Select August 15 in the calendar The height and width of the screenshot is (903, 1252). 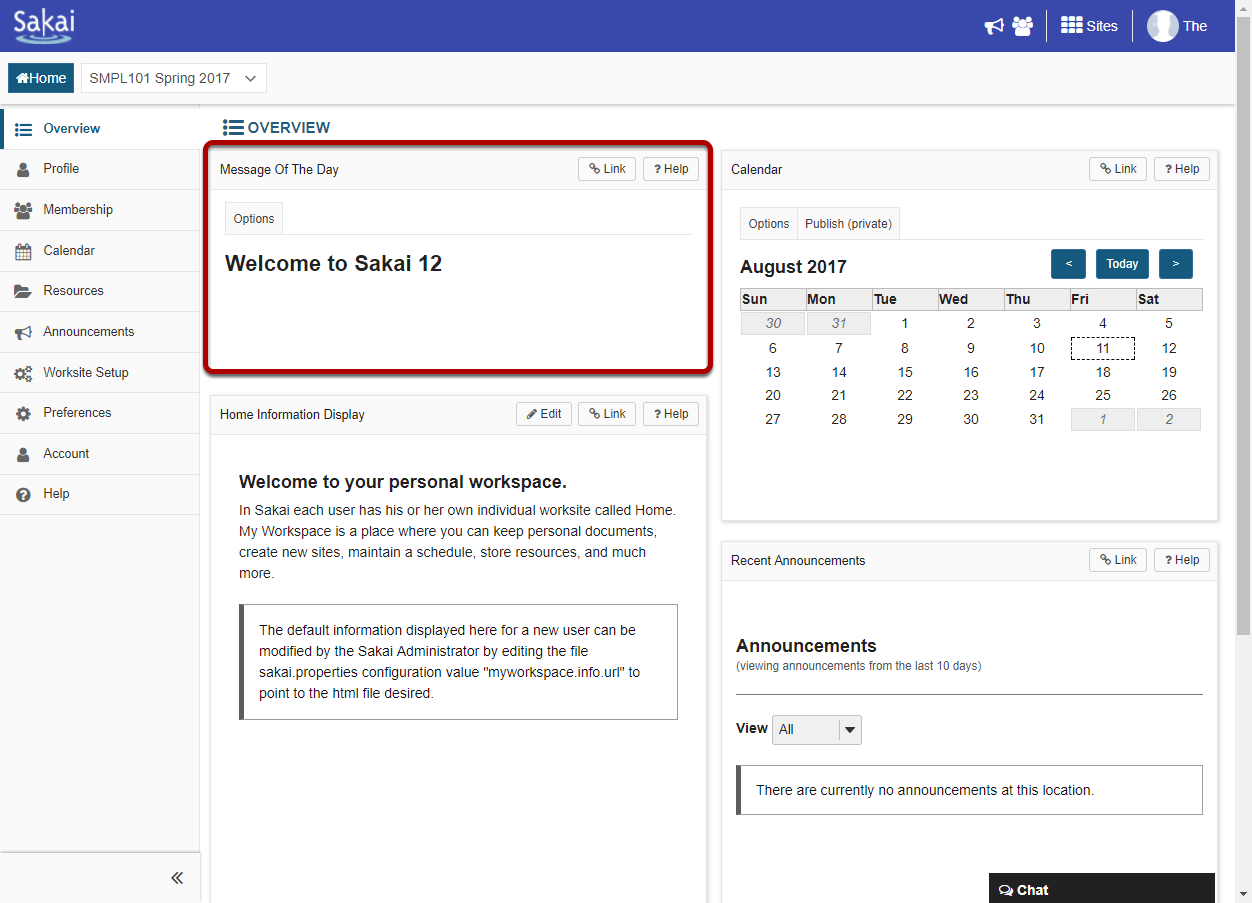point(905,372)
